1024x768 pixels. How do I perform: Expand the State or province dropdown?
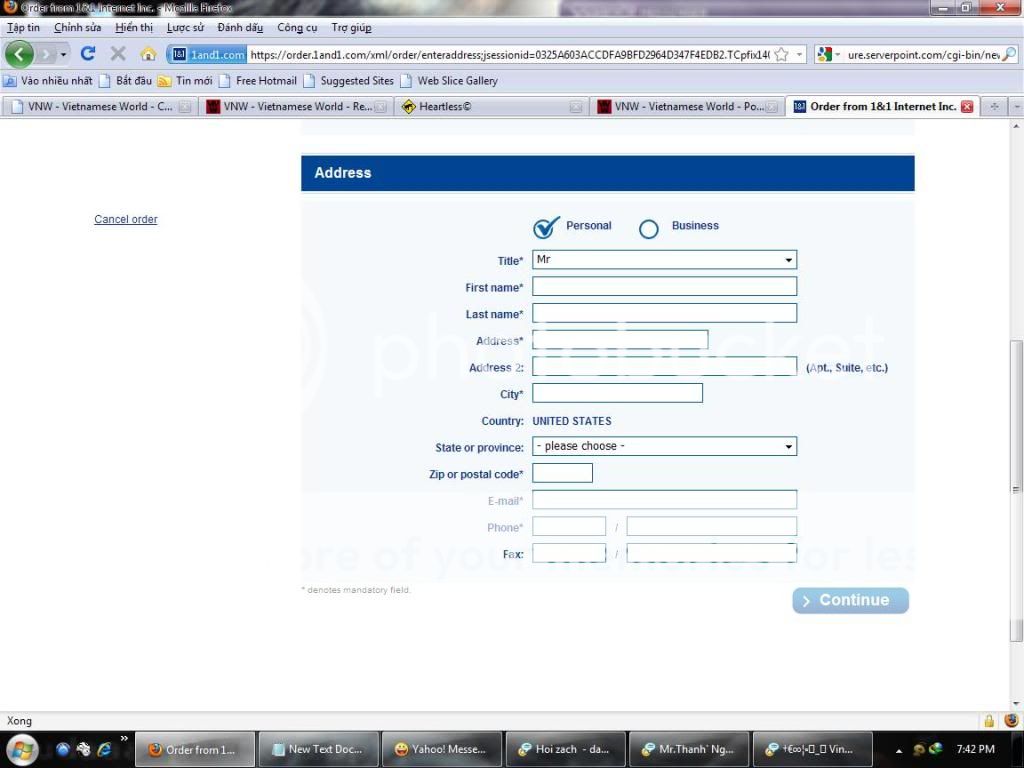(664, 446)
